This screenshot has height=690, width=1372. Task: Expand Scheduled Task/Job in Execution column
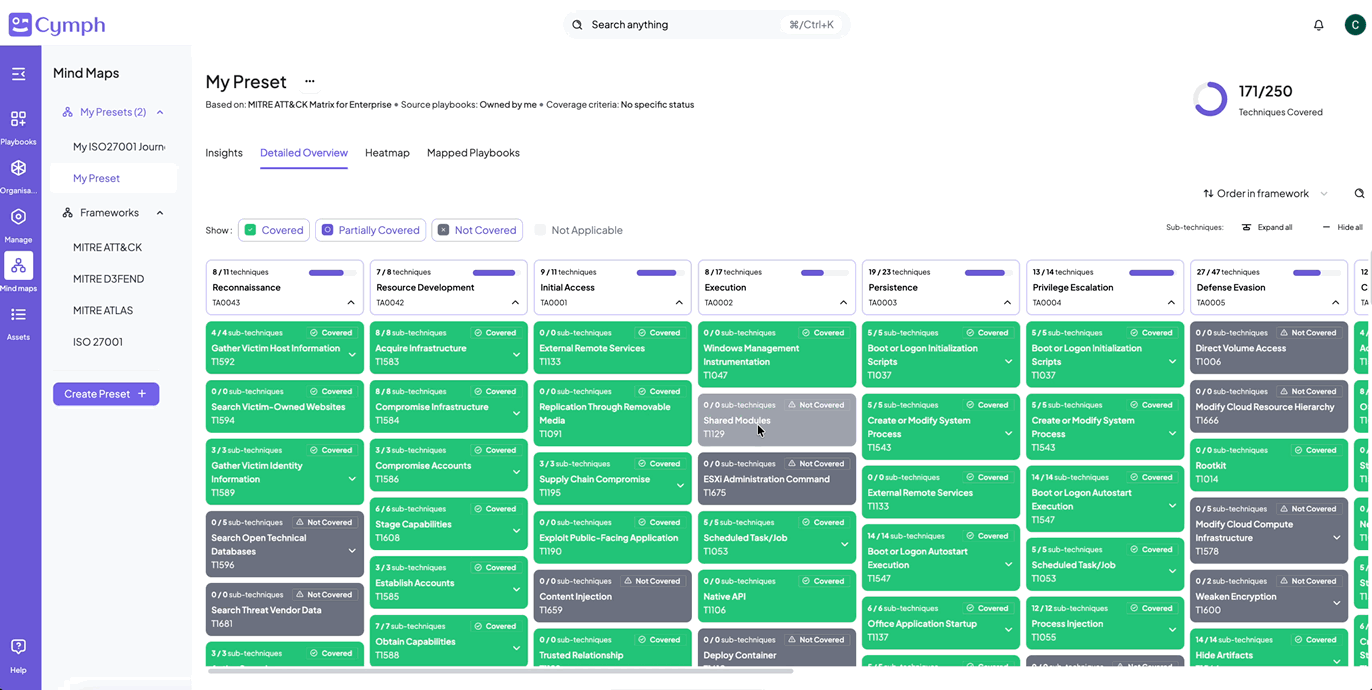click(x=844, y=544)
